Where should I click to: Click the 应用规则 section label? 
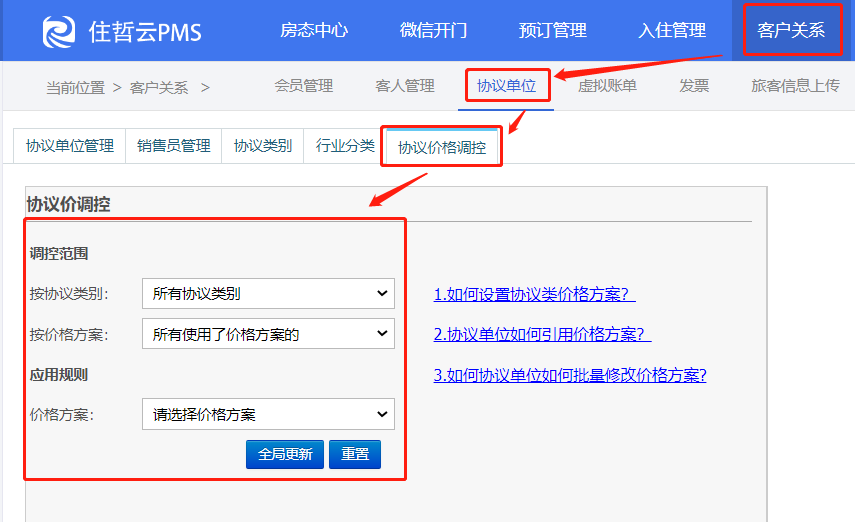pyautogui.click(x=59, y=375)
